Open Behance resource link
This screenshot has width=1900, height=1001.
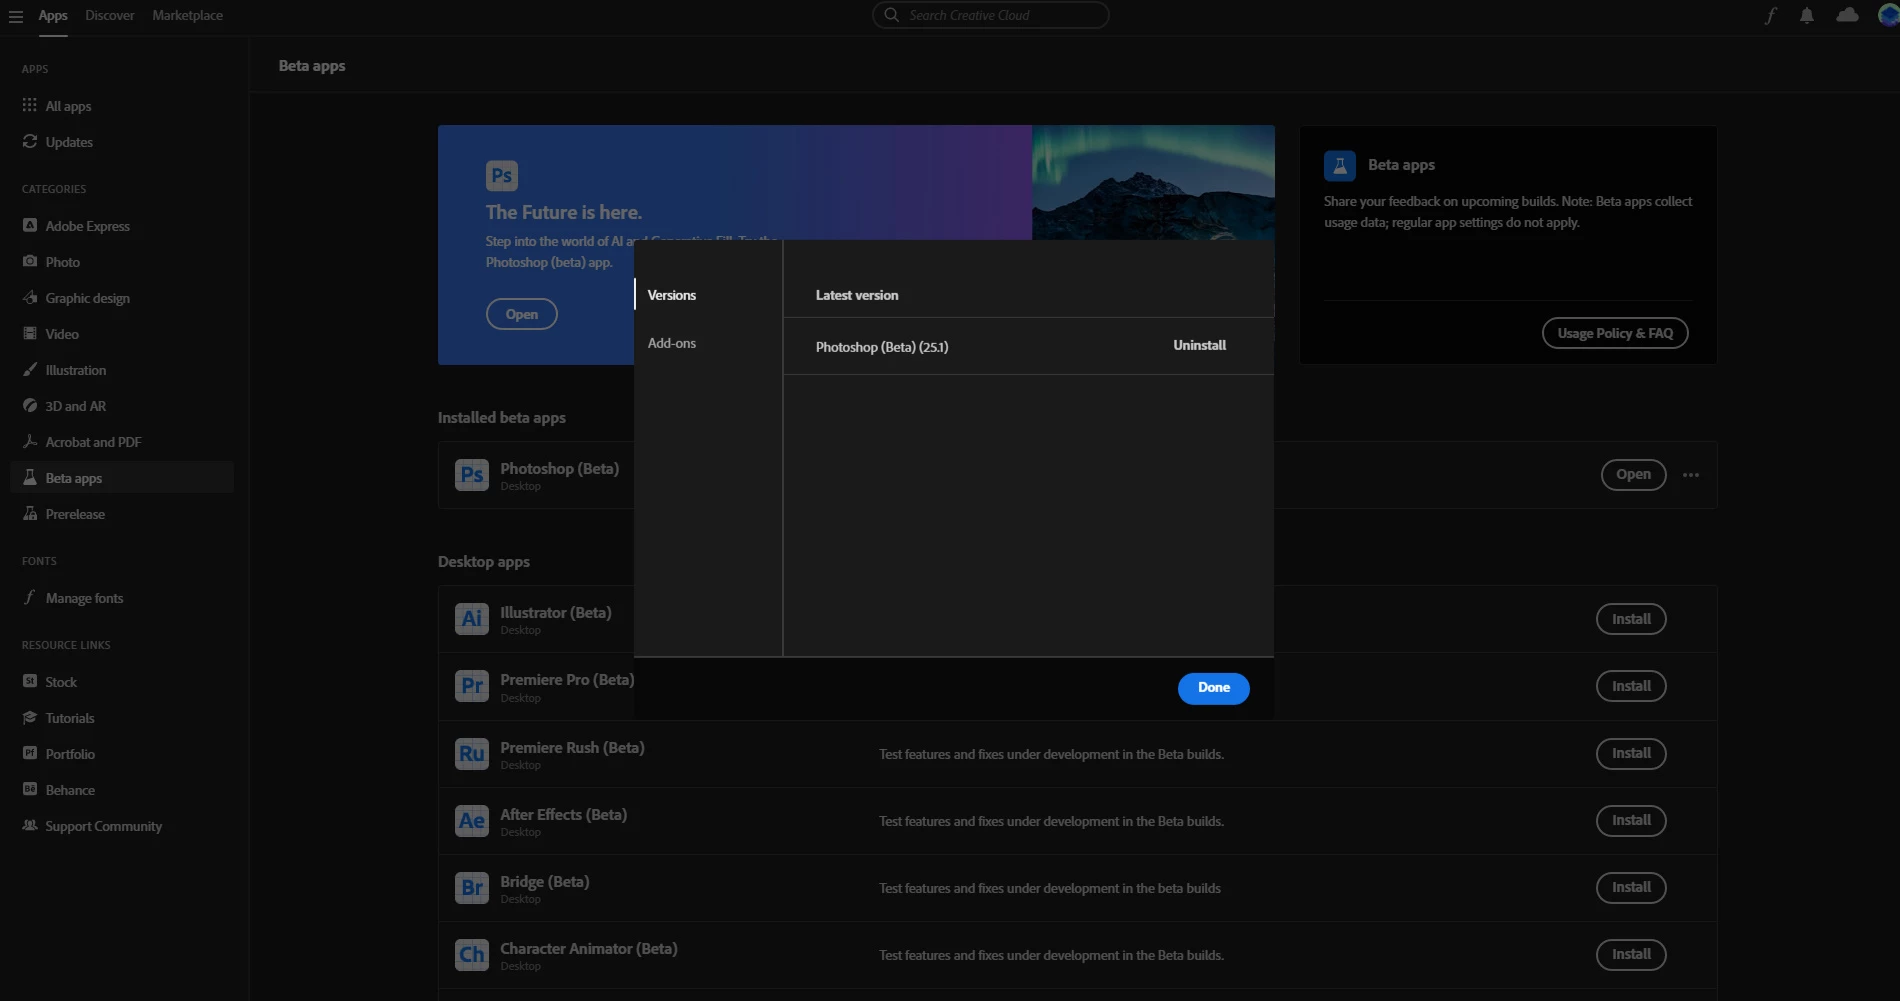122,790
